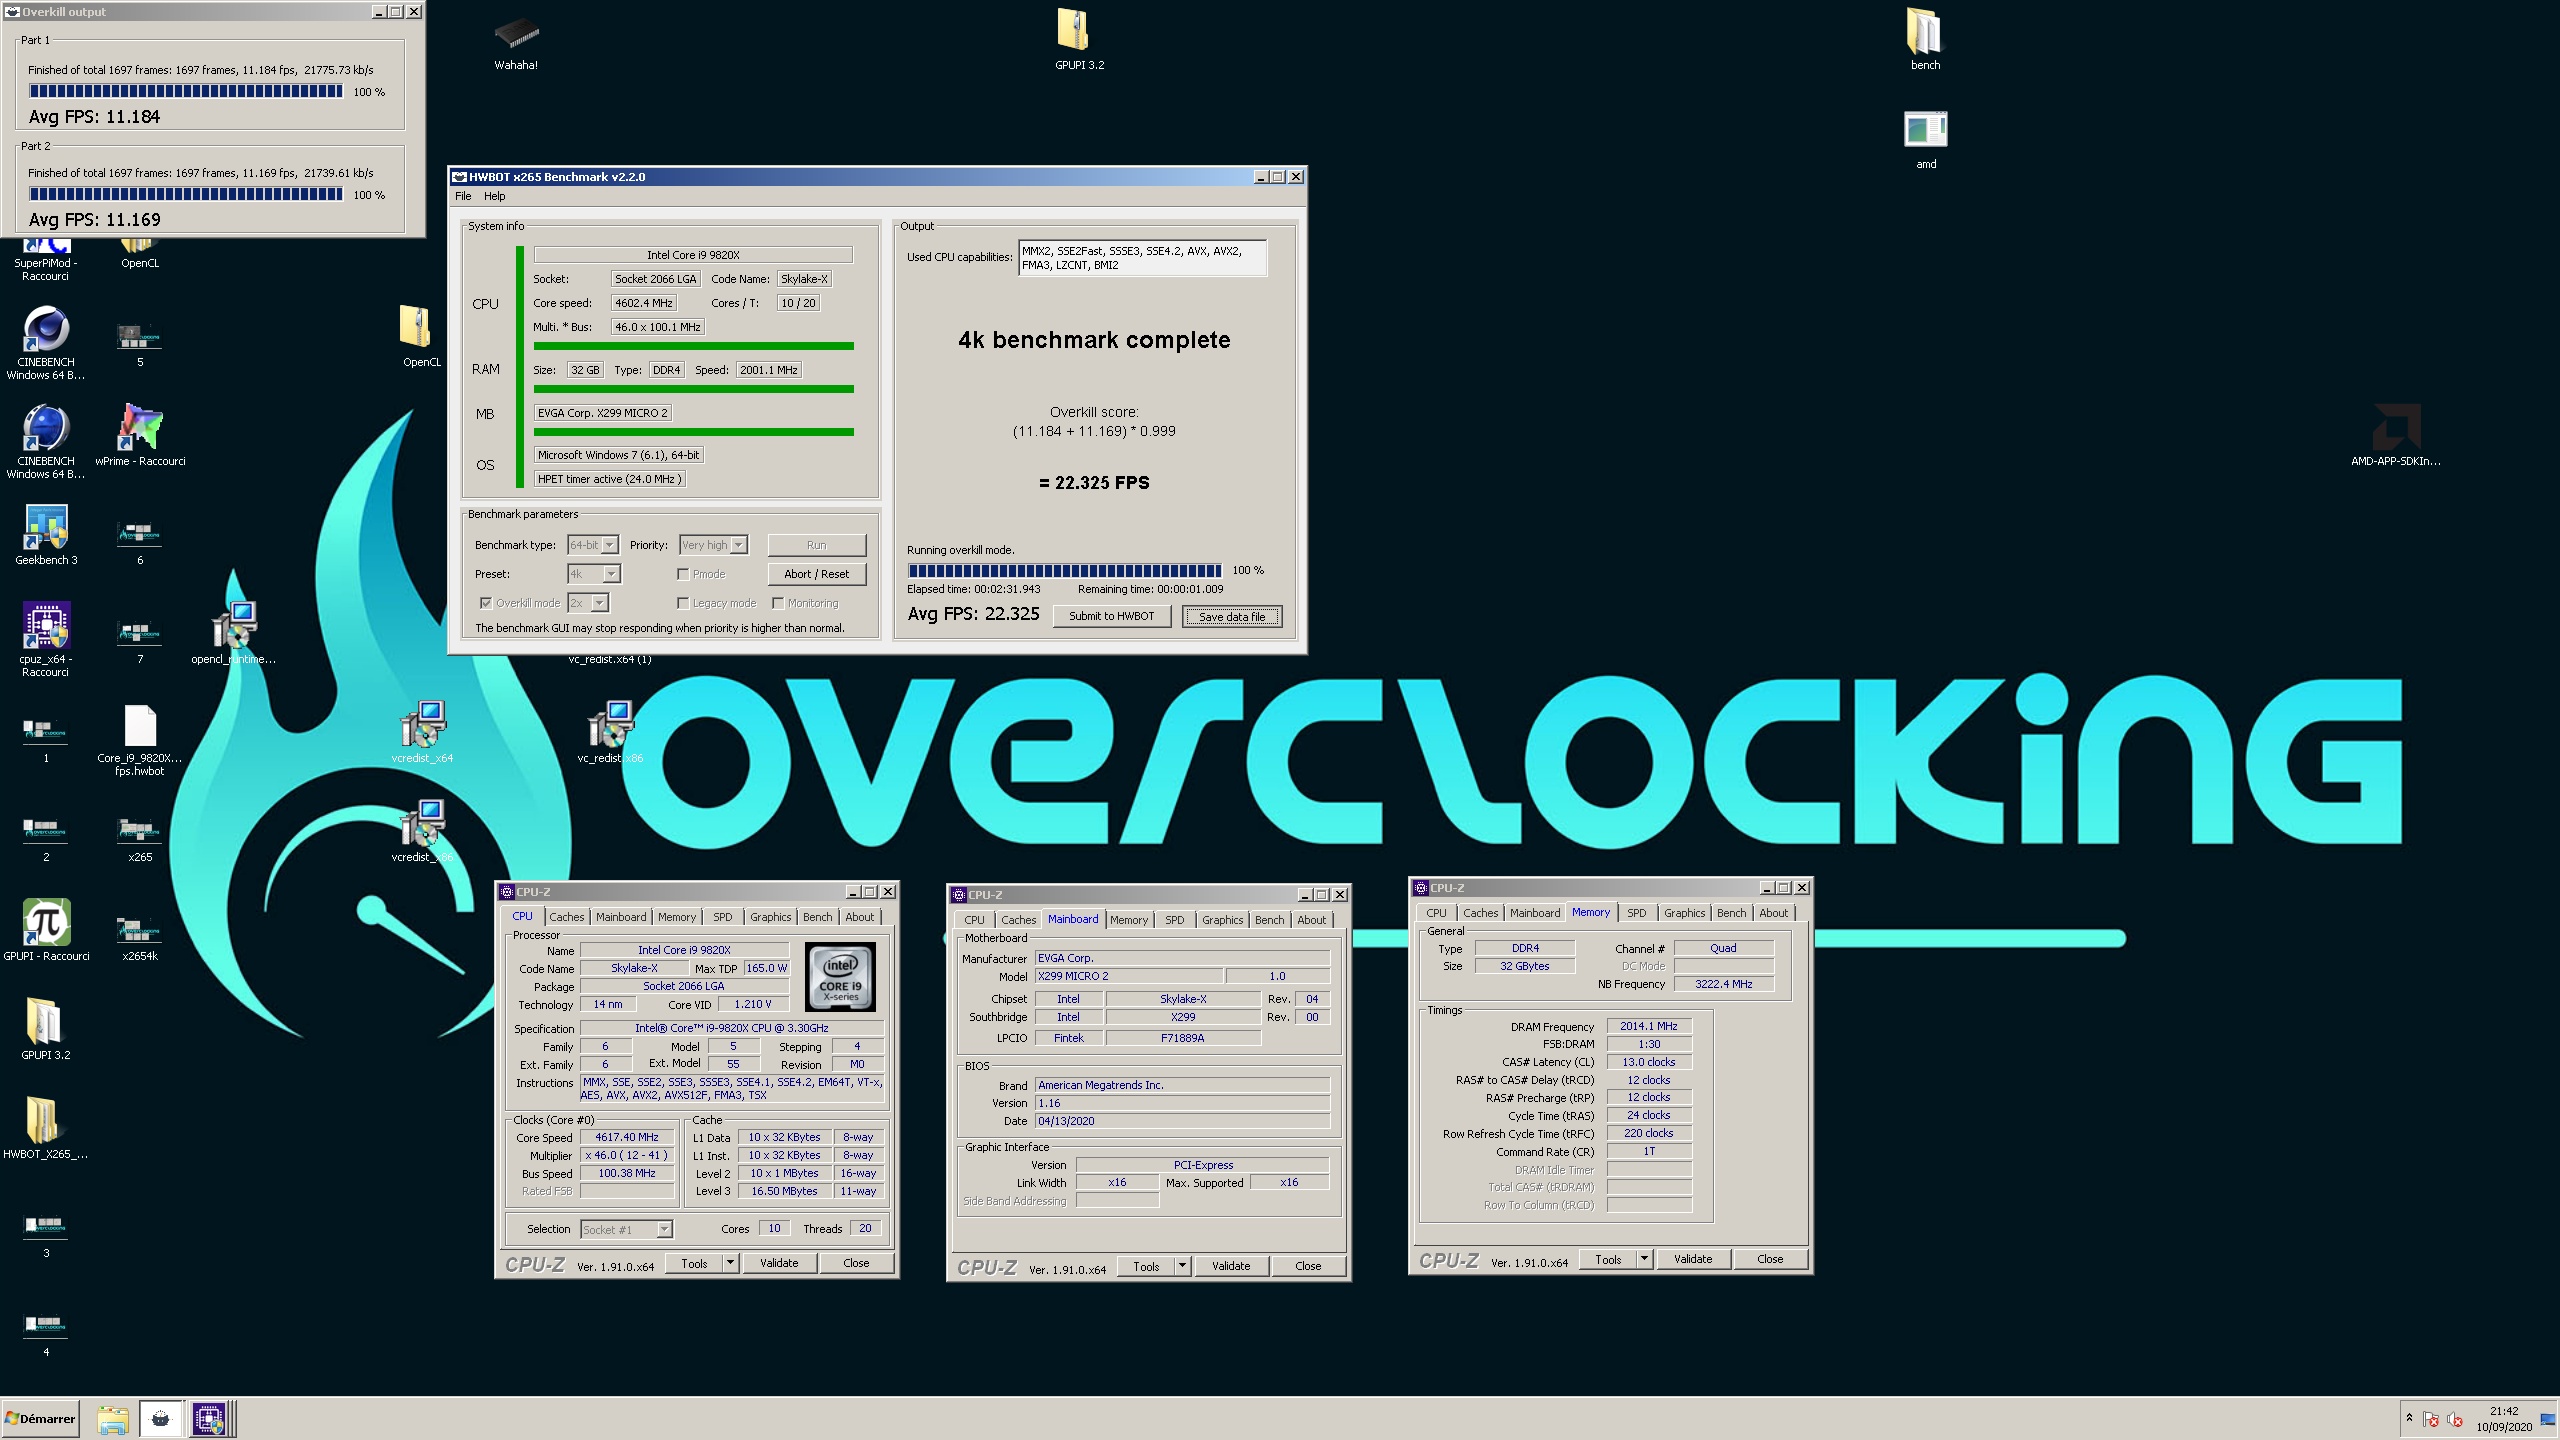The height and width of the screenshot is (1440, 2560).
Task: Open the HWBOT_X265 folder icon
Action: (46, 1129)
